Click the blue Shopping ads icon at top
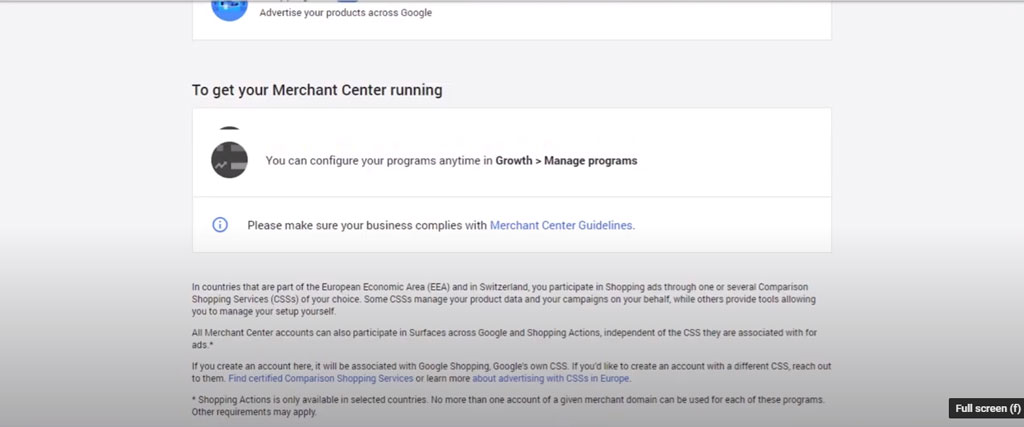 point(229,8)
